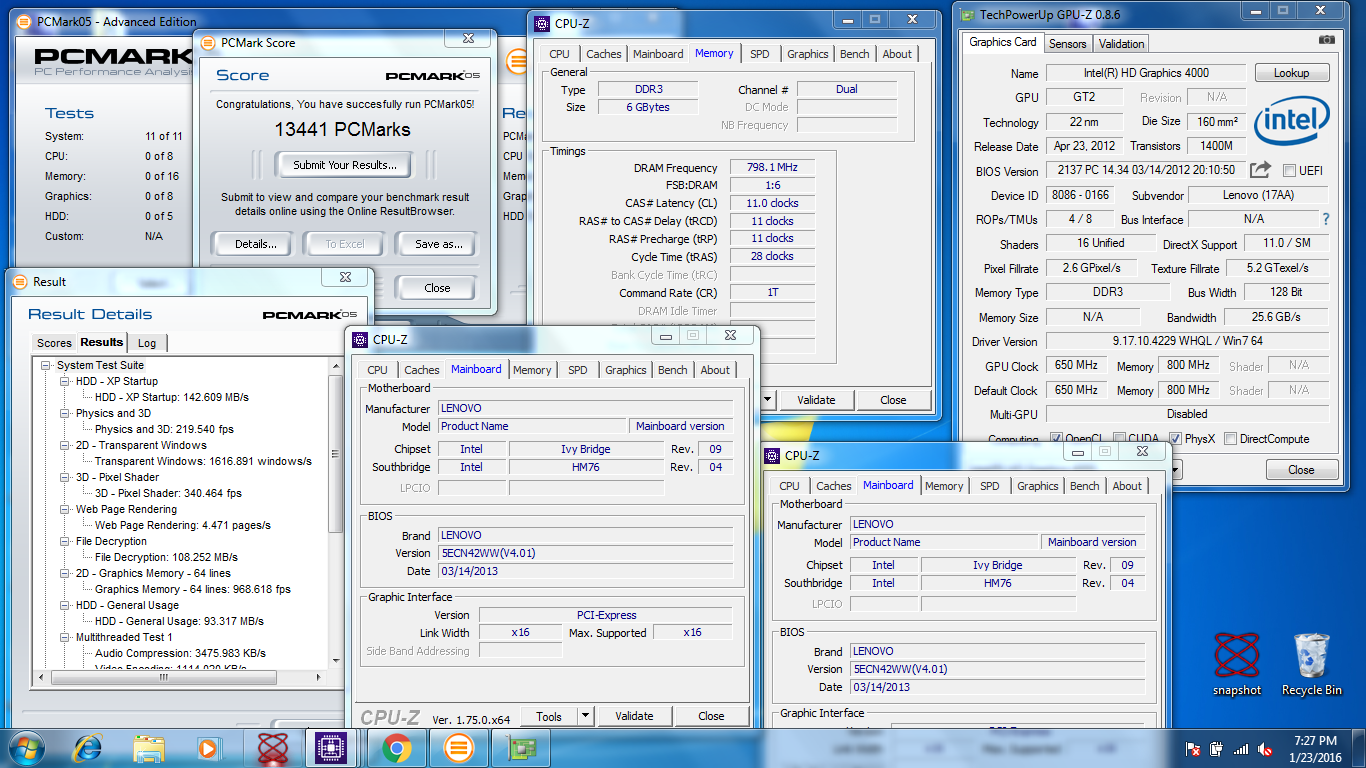Screen dimensions: 1366x768
Task: Collapse the 3D - Pixel Shader node
Action: pyautogui.click(x=65, y=478)
